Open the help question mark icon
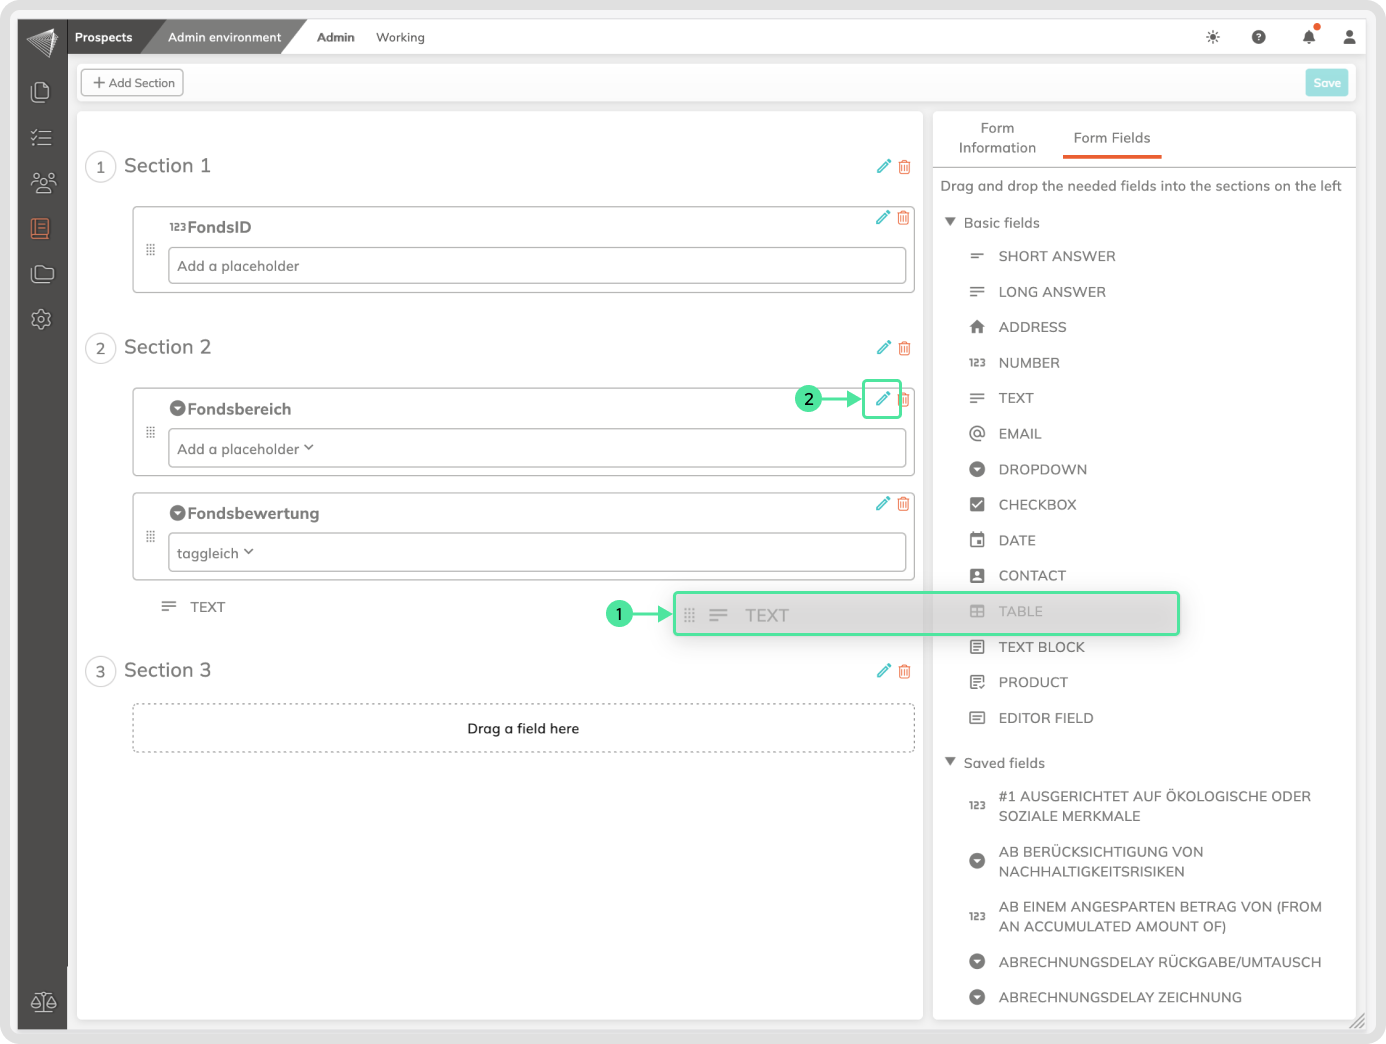The image size is (1386, 1044). click(x=1259, y=37)
